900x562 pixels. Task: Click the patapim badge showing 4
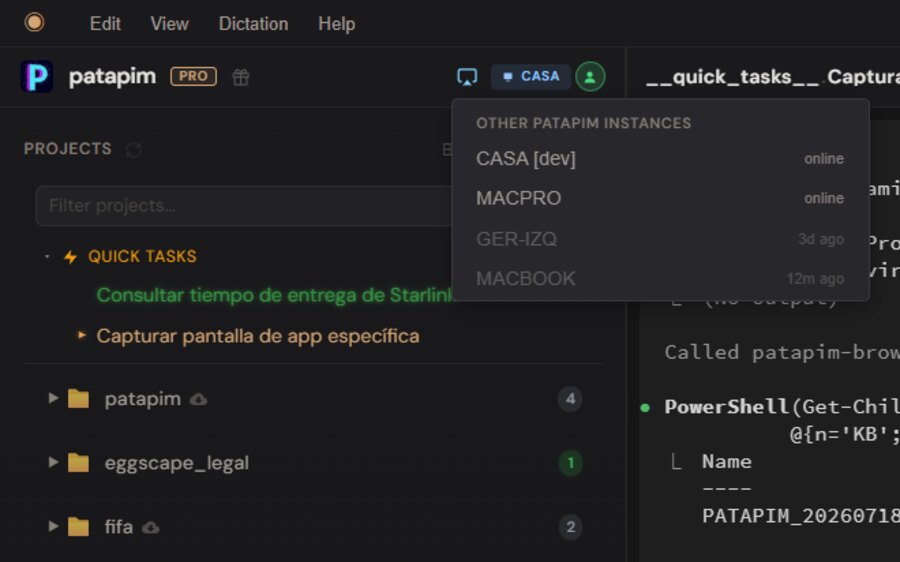click(x=570, y=399)
